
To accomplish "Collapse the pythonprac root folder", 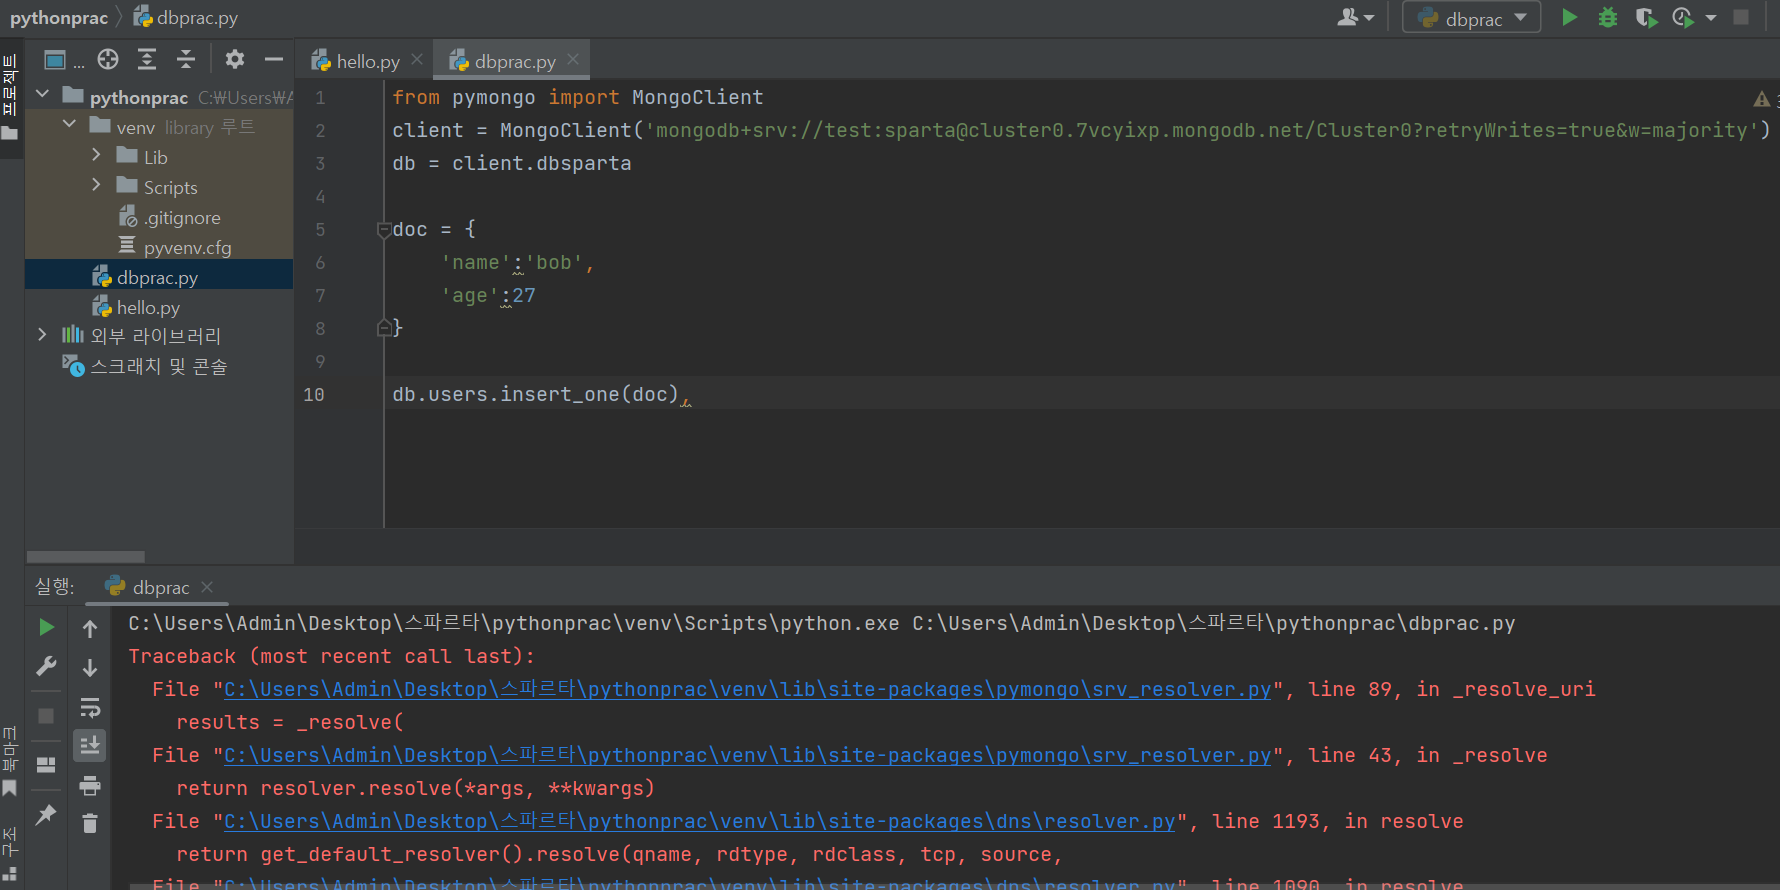I will [x=42, y=94].
